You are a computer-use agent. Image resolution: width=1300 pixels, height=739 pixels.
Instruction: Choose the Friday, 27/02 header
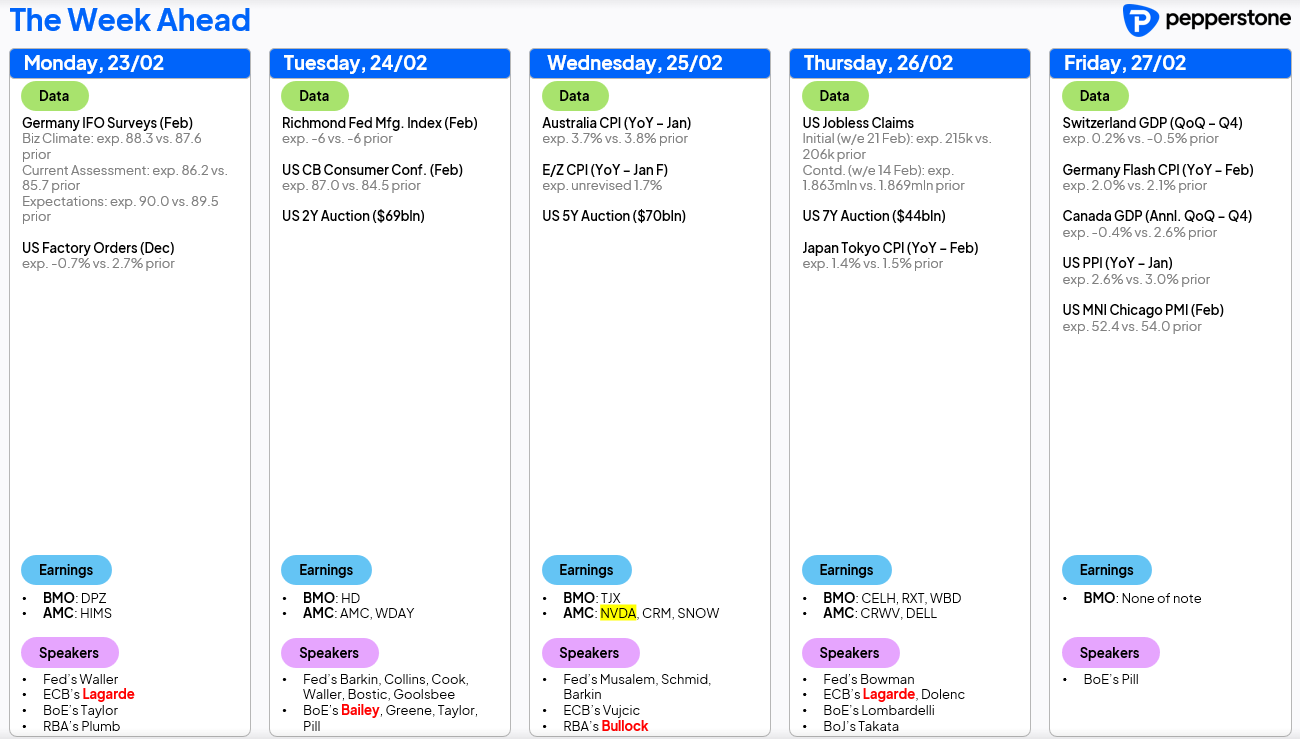pos(1125,63)
